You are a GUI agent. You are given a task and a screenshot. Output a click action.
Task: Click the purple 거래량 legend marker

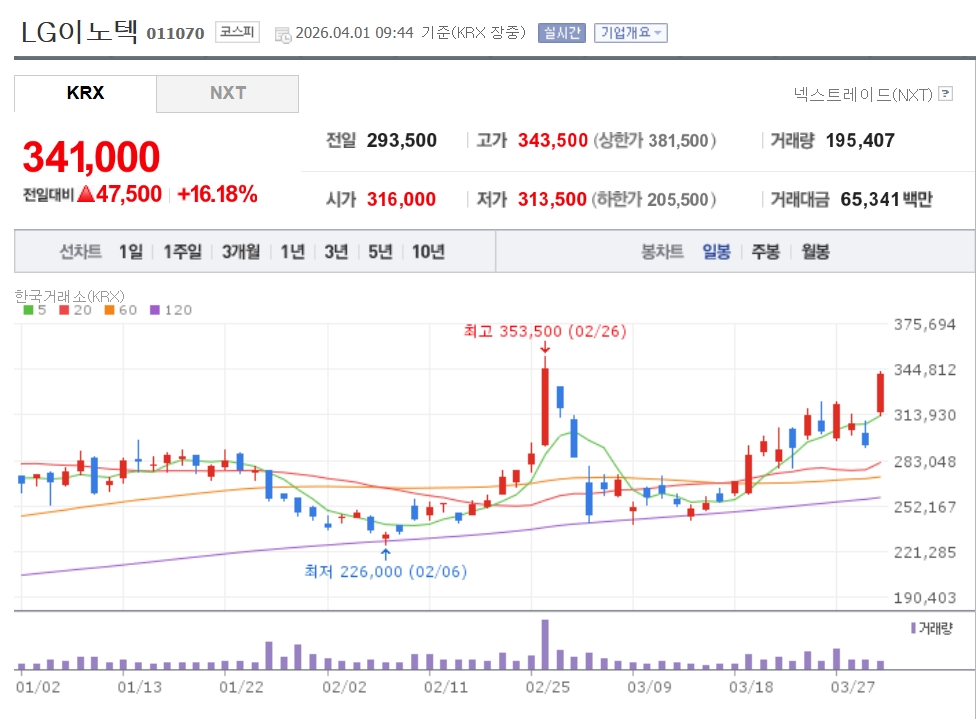tap(912, 627)
